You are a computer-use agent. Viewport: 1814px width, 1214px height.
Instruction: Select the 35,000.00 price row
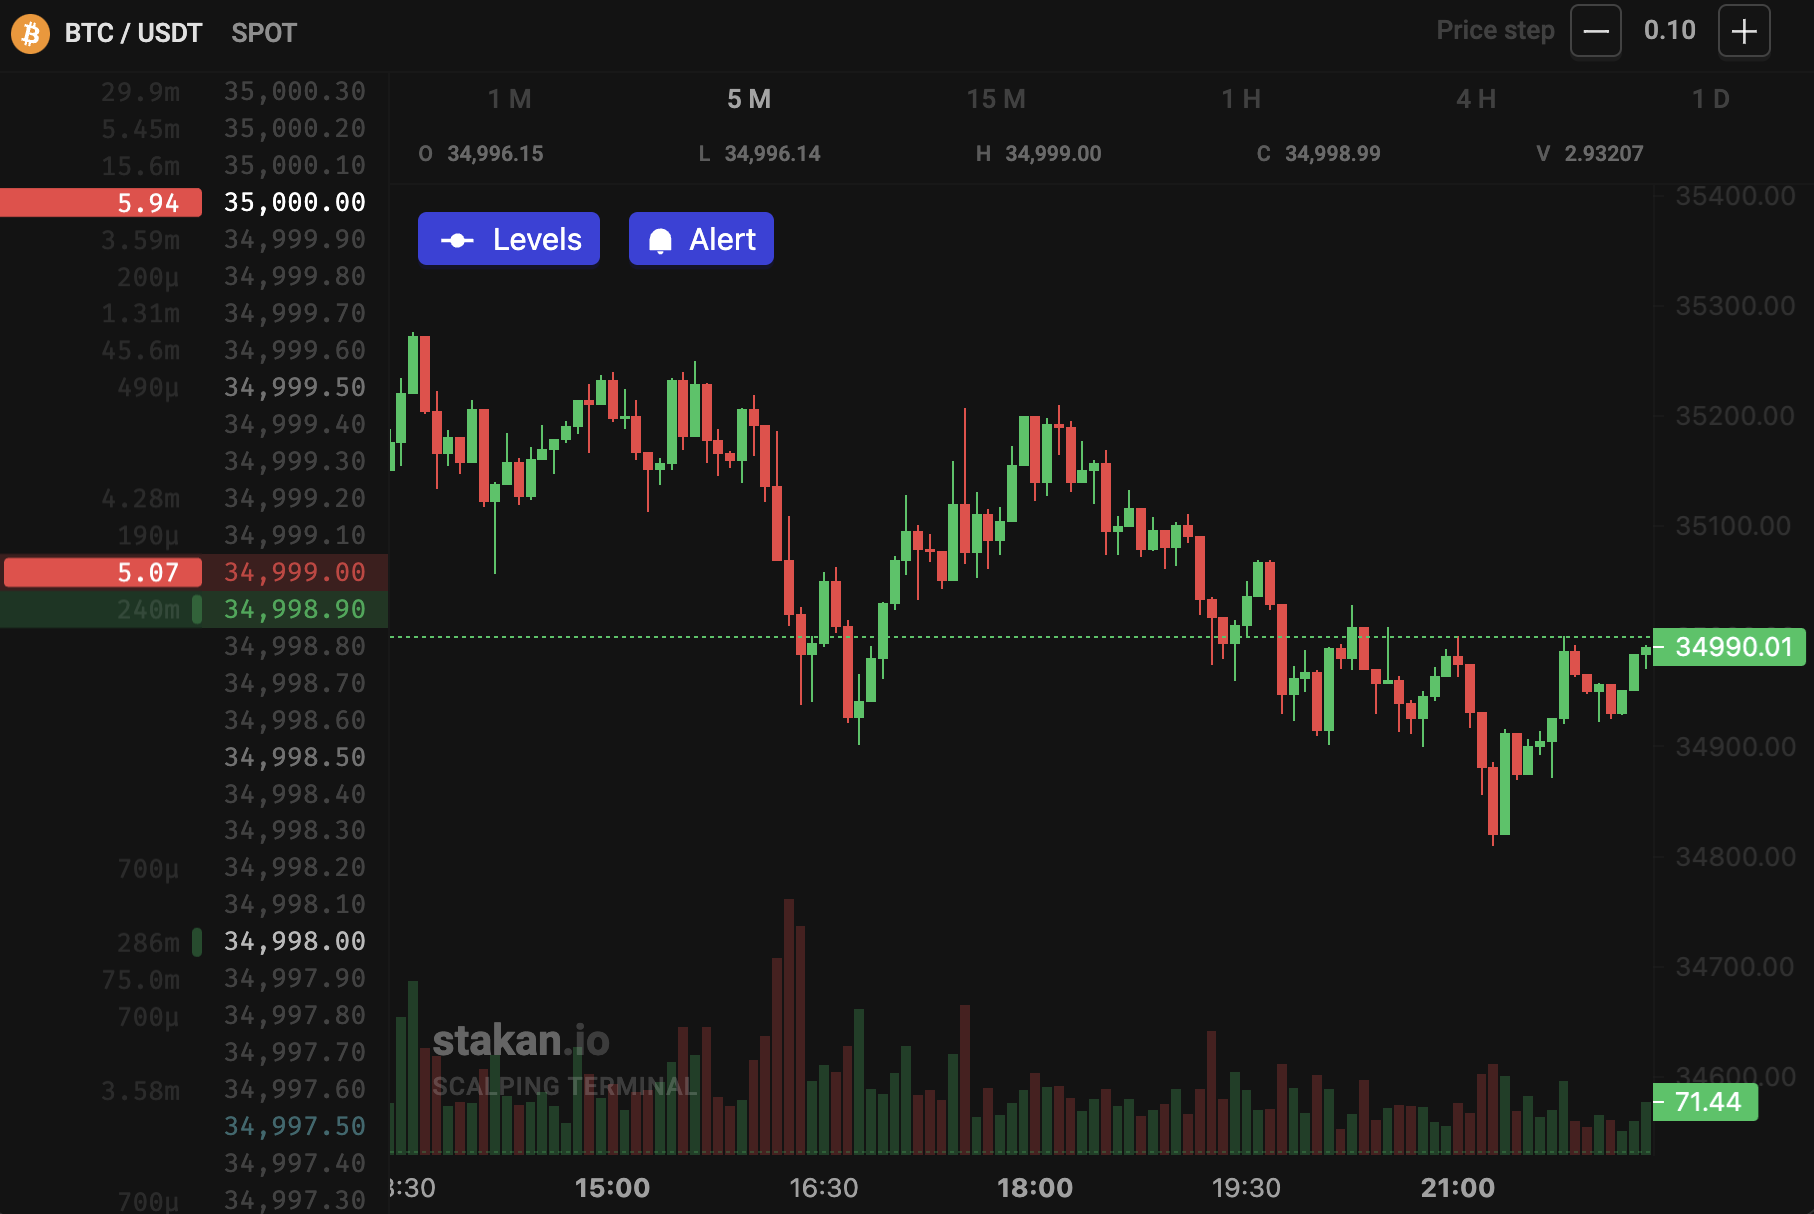tap(294, 201)
